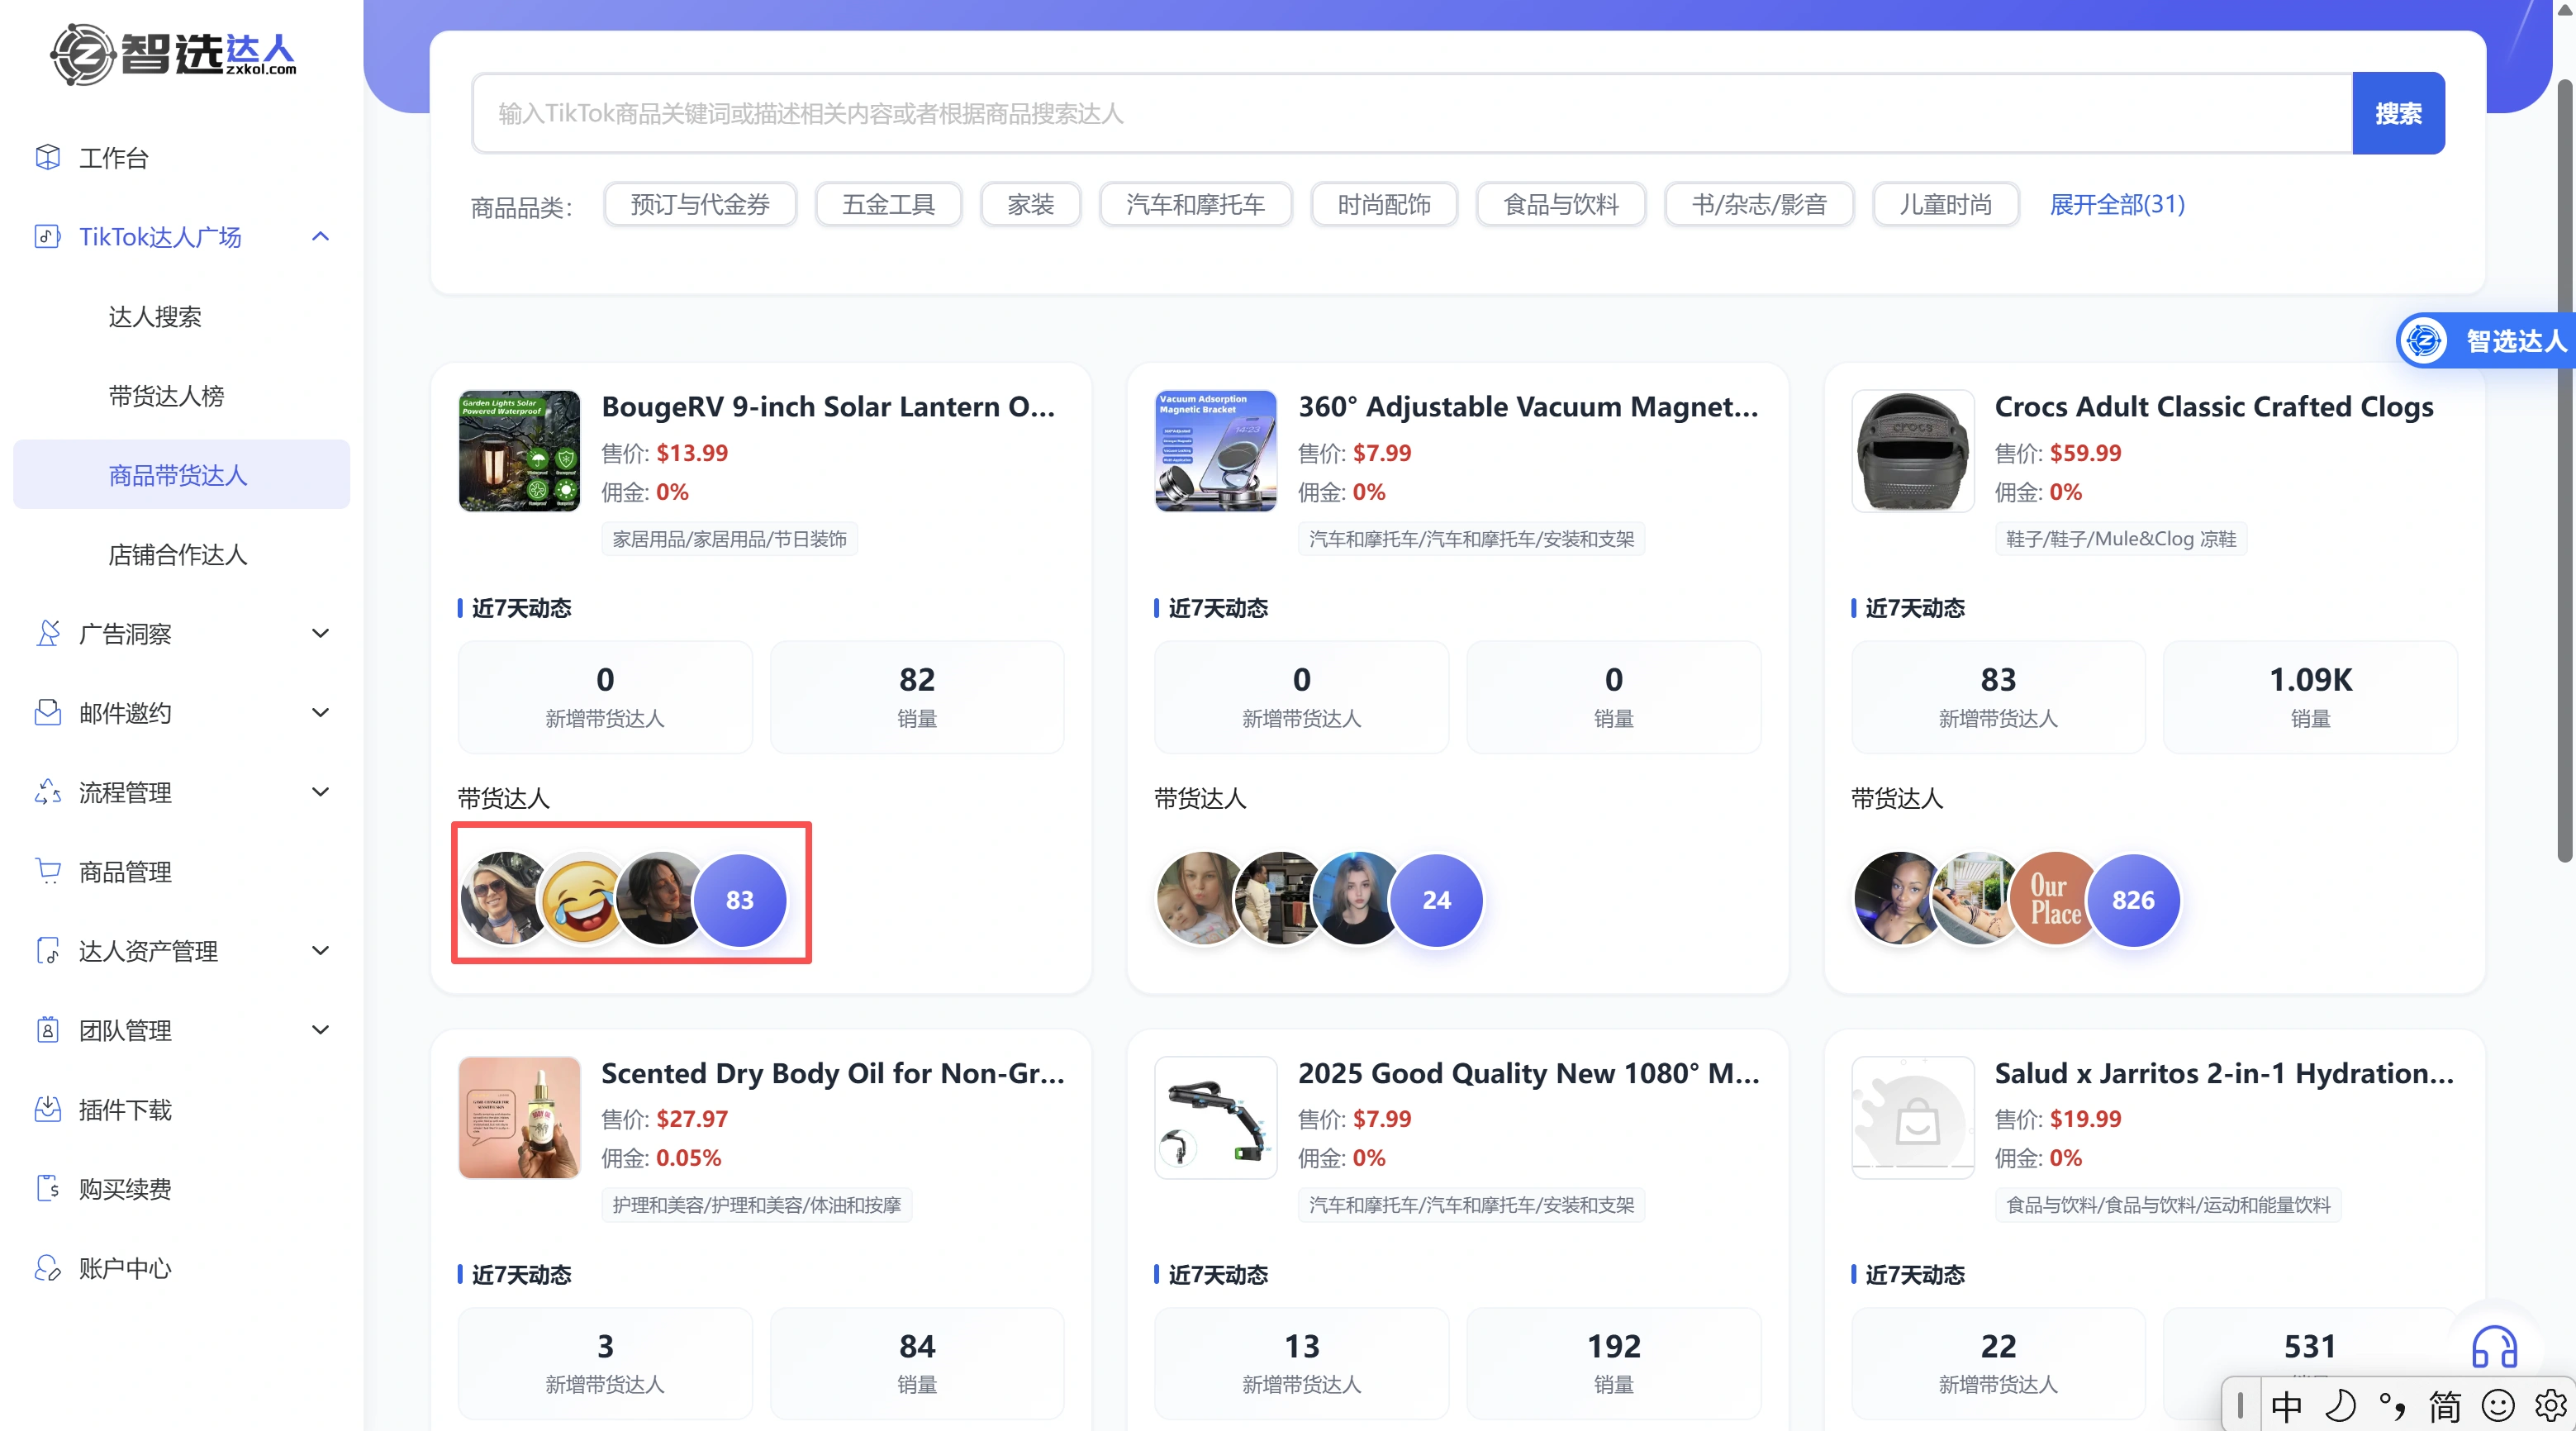Click the blue 搜索 button
The width and height of the screenshot is (2576, 1431).
coord(2398,113)
